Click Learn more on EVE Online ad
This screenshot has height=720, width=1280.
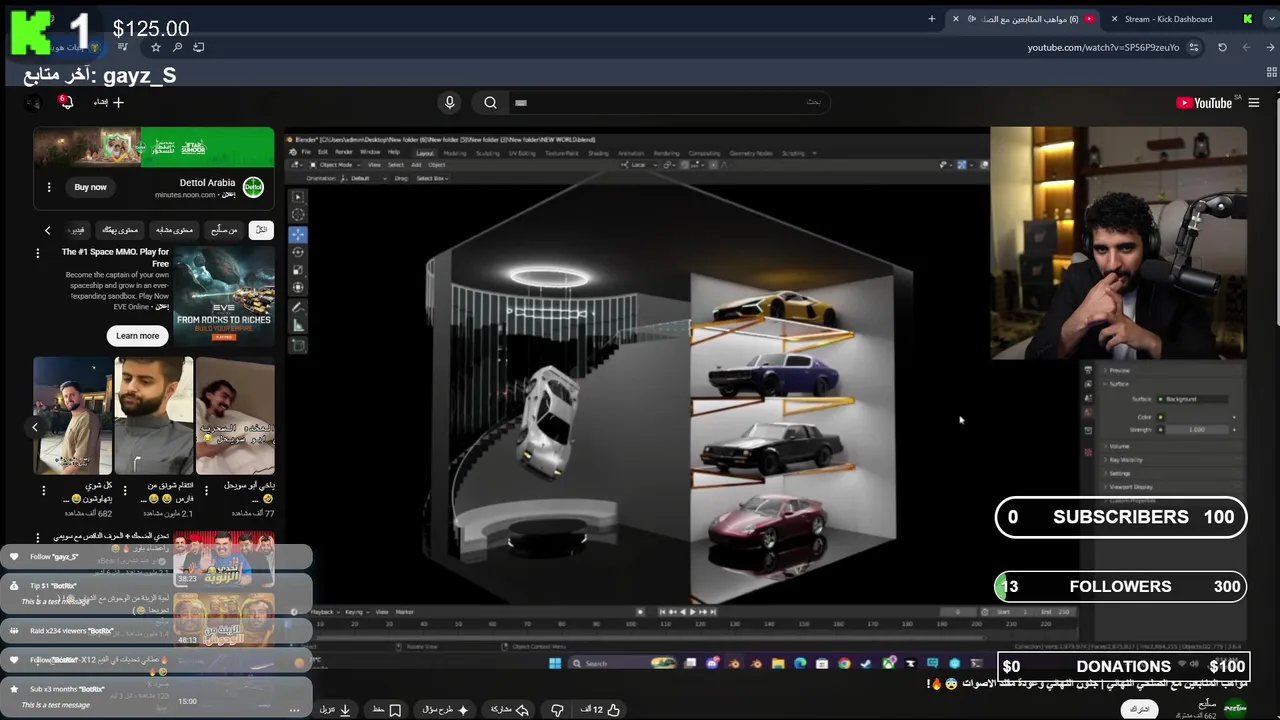(x=137, y=336)
